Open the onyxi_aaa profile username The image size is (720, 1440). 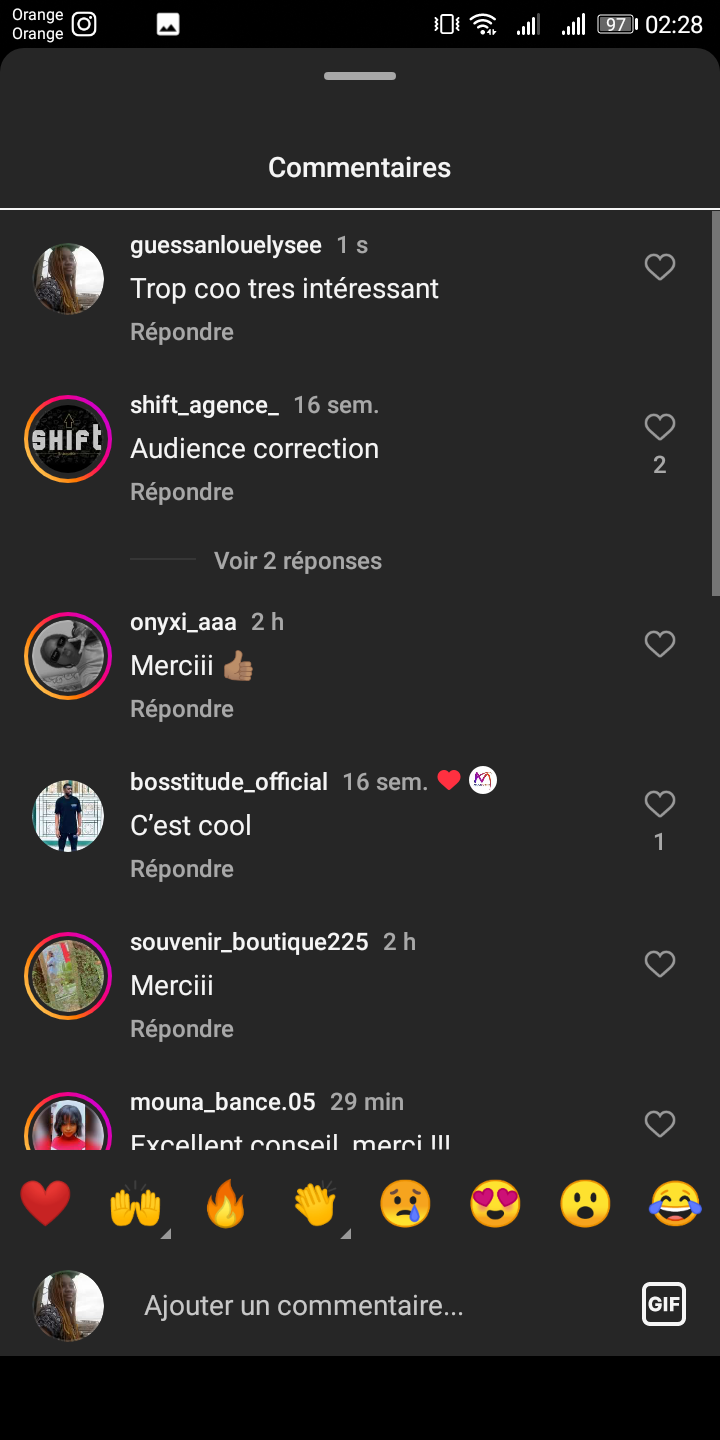(x=183, y=622)
